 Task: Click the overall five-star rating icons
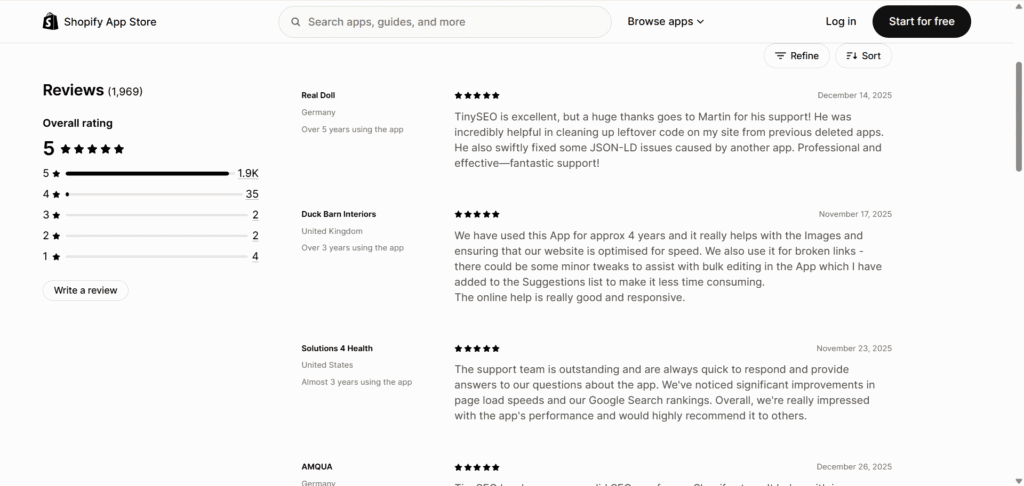(92, 149)
